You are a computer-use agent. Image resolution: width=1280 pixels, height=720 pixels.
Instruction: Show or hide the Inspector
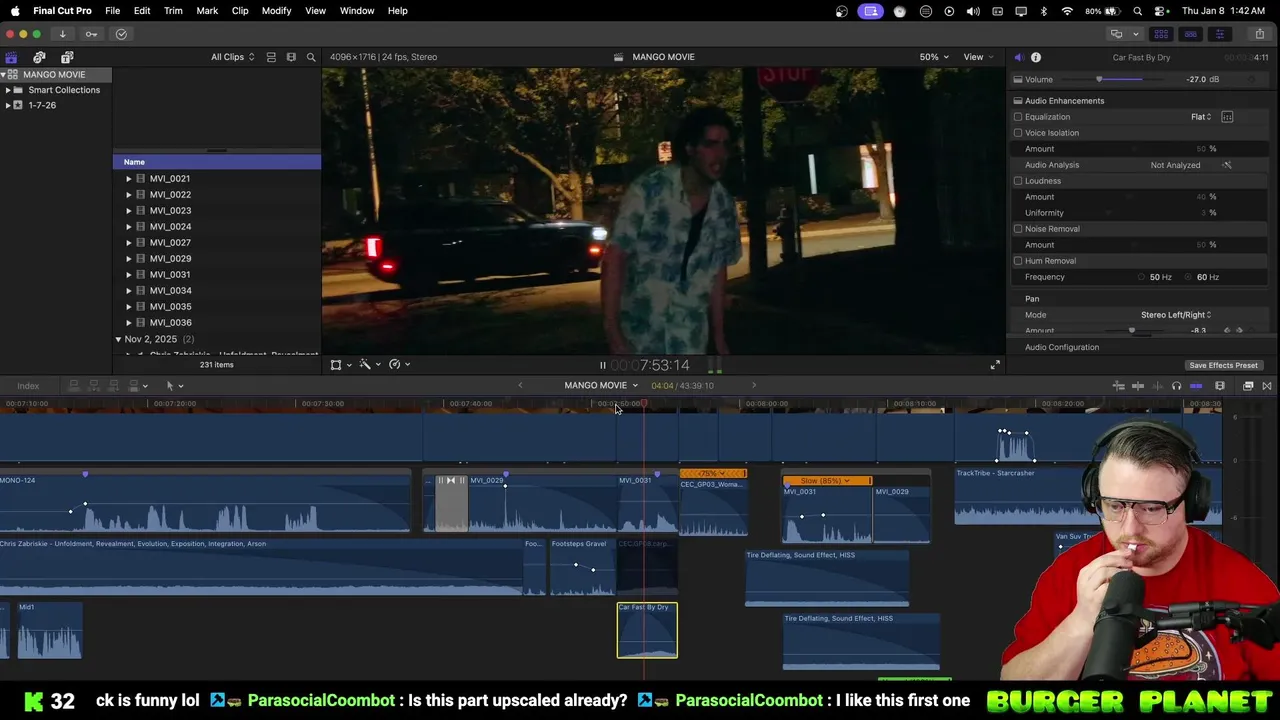tap(1219, 34)
